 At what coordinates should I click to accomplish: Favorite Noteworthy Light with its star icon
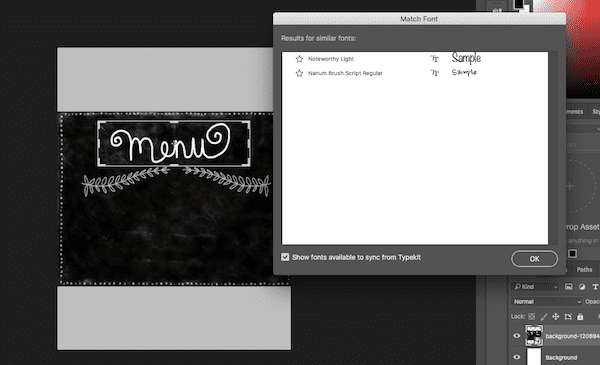[x=299, y=59]
